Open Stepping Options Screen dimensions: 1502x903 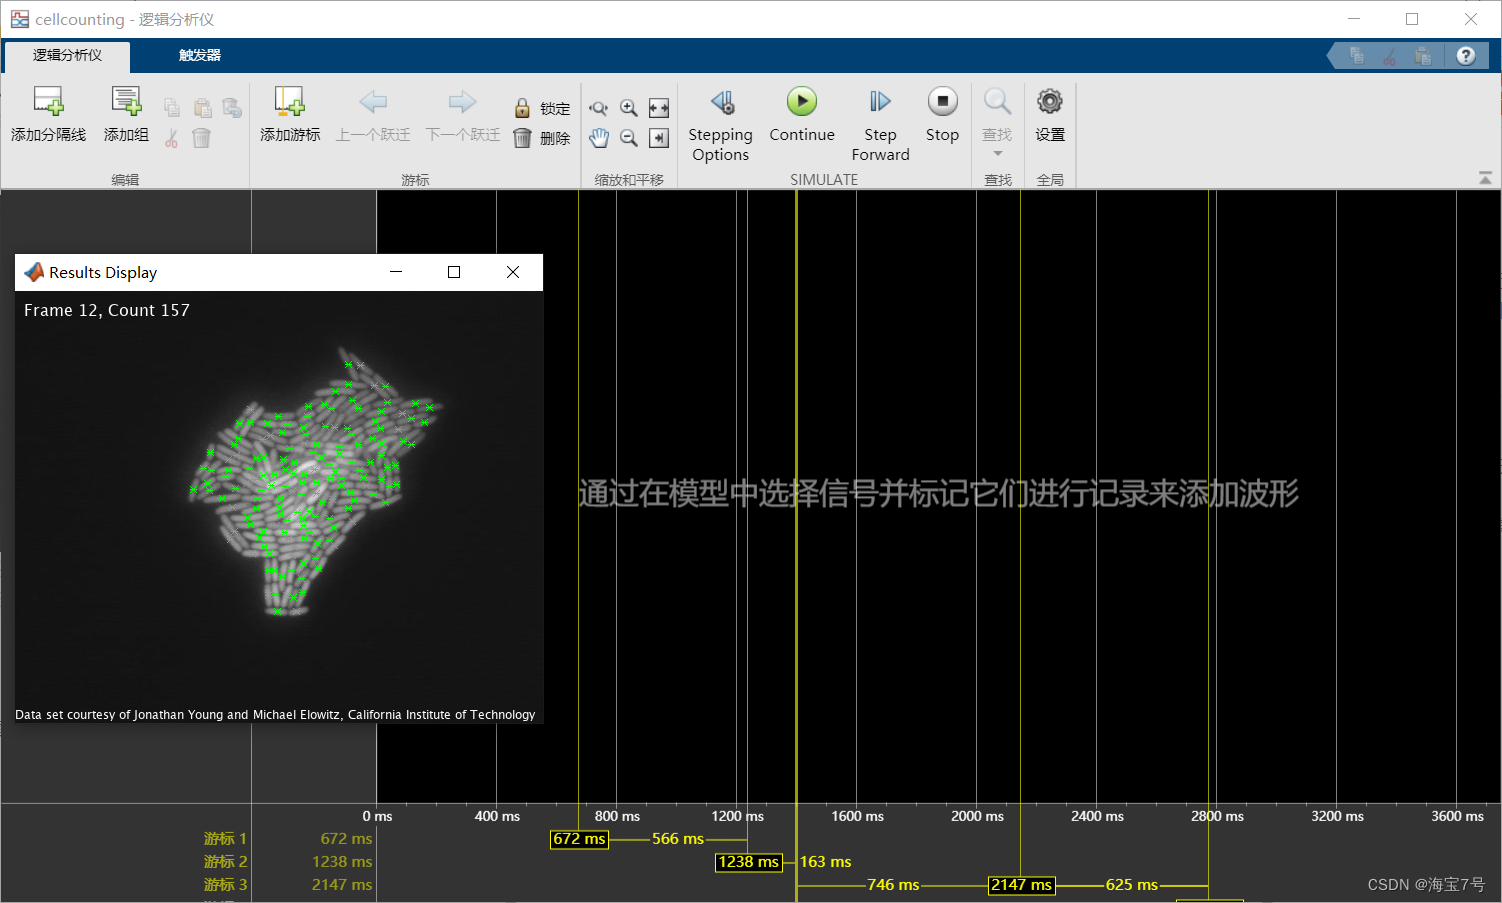click(x=720, y=102)
